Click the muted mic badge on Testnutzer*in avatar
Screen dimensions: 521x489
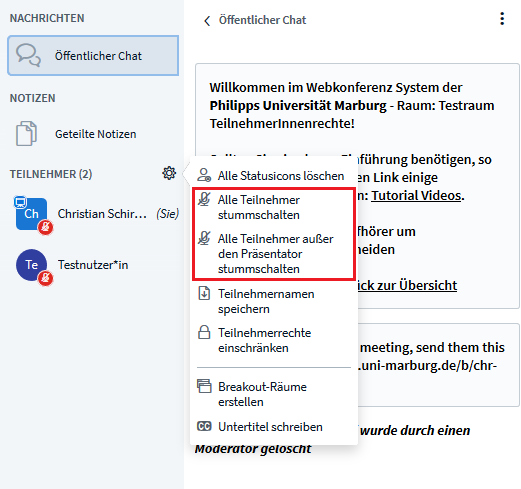[45, 278]
